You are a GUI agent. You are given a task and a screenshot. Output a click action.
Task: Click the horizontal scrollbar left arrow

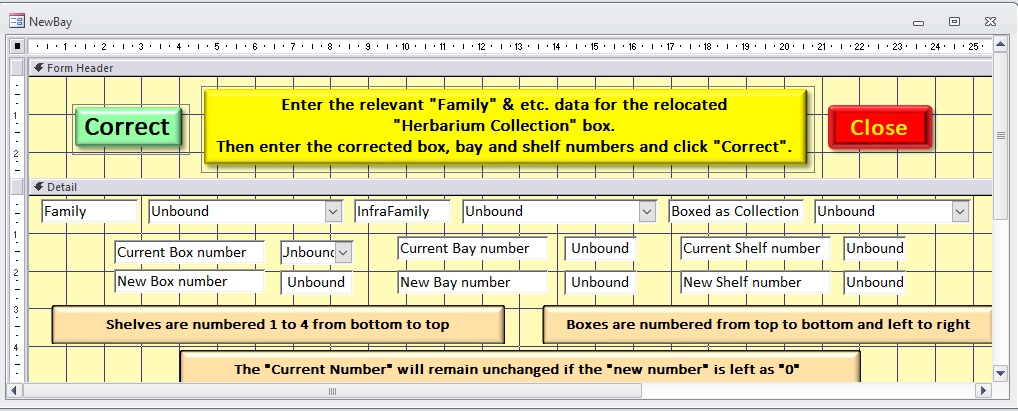click(16, 391)
